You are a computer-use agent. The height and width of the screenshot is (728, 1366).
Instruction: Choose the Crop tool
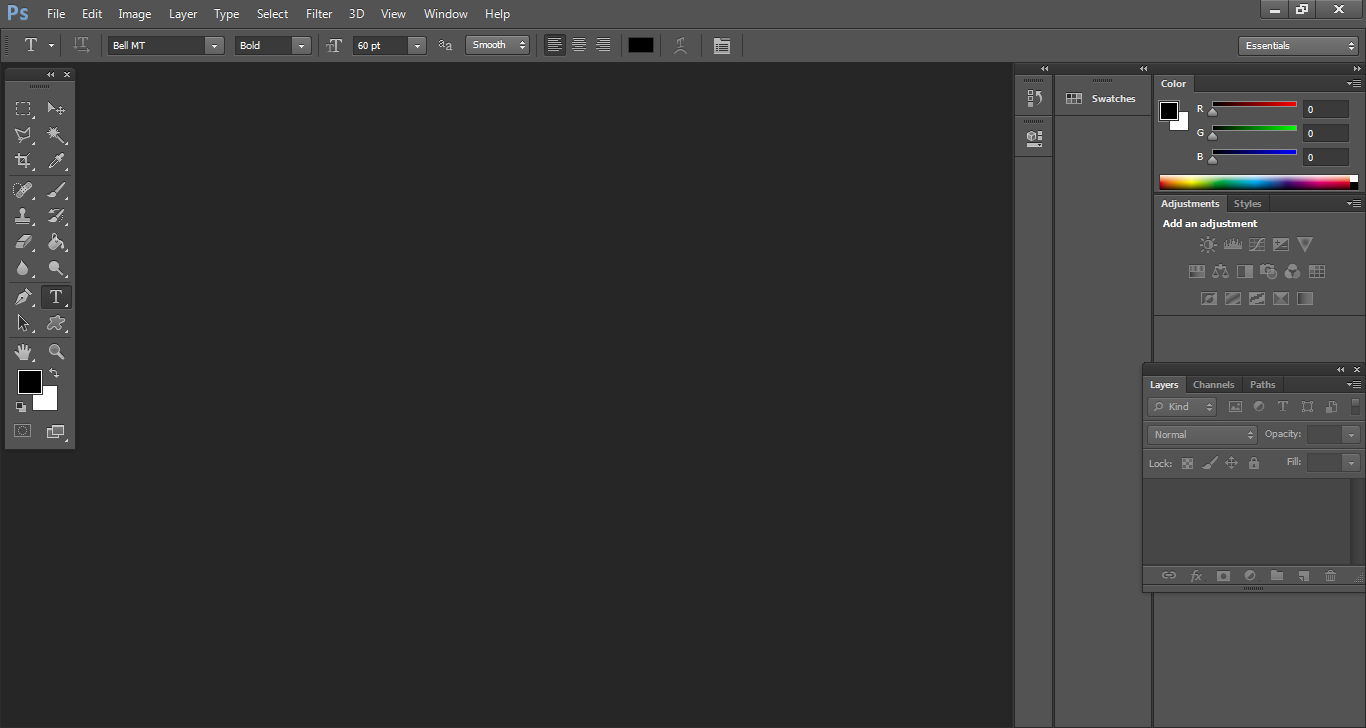pos(23,161)
